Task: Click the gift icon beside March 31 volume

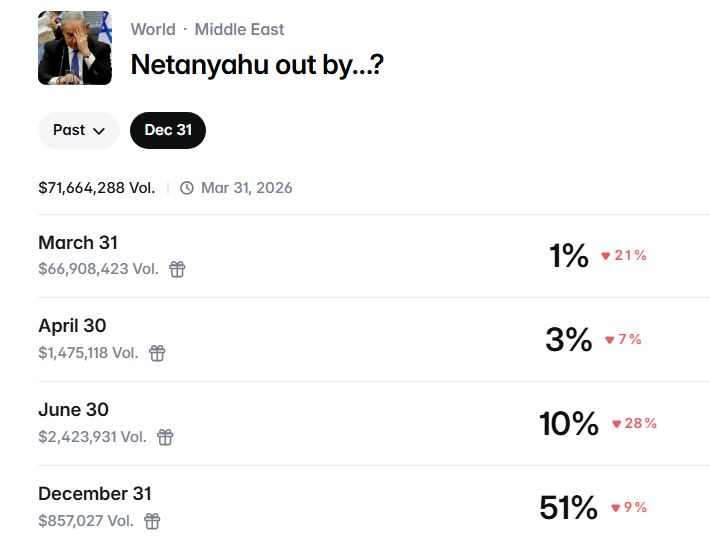Action: click(177, 269)
